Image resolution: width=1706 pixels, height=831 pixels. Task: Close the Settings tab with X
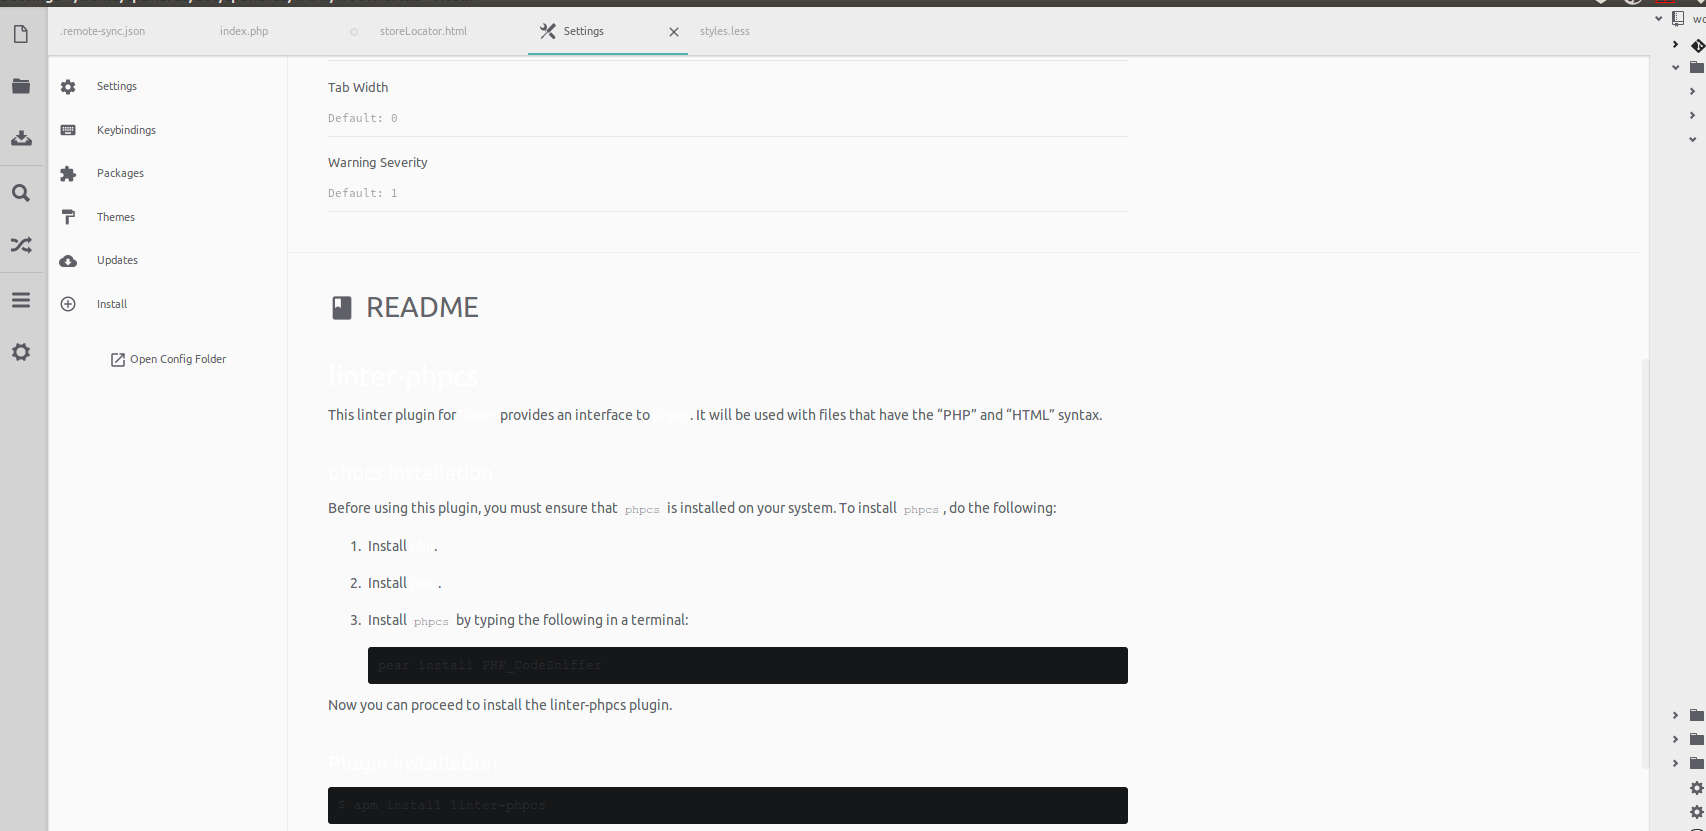(x=674, y=32)
